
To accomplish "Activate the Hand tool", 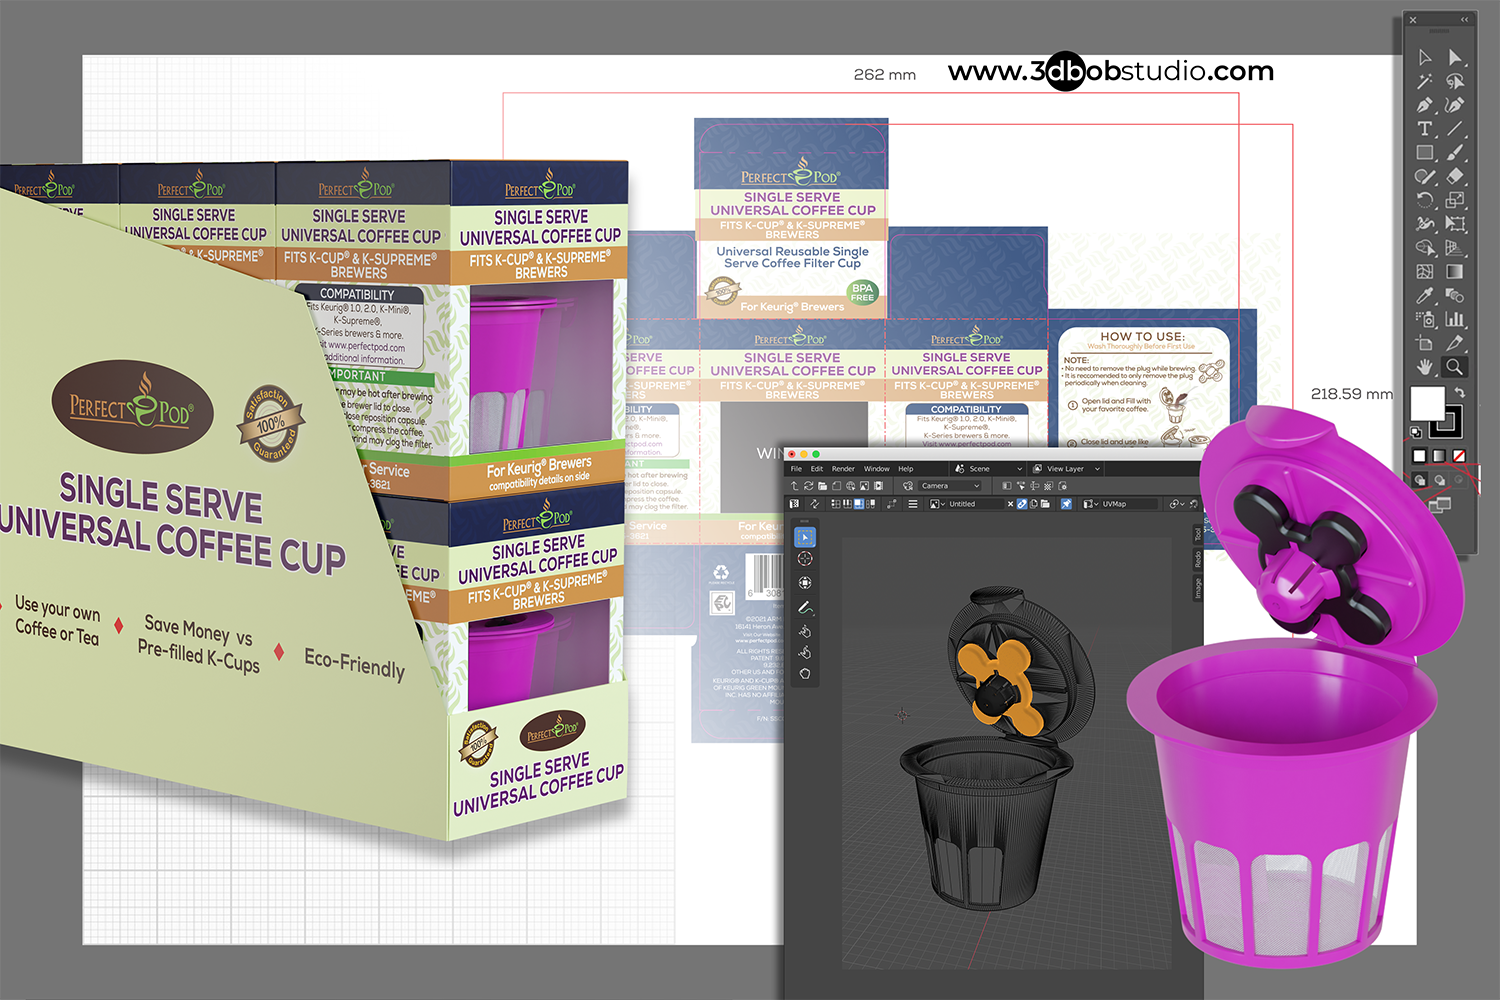I will [1423, 367].
